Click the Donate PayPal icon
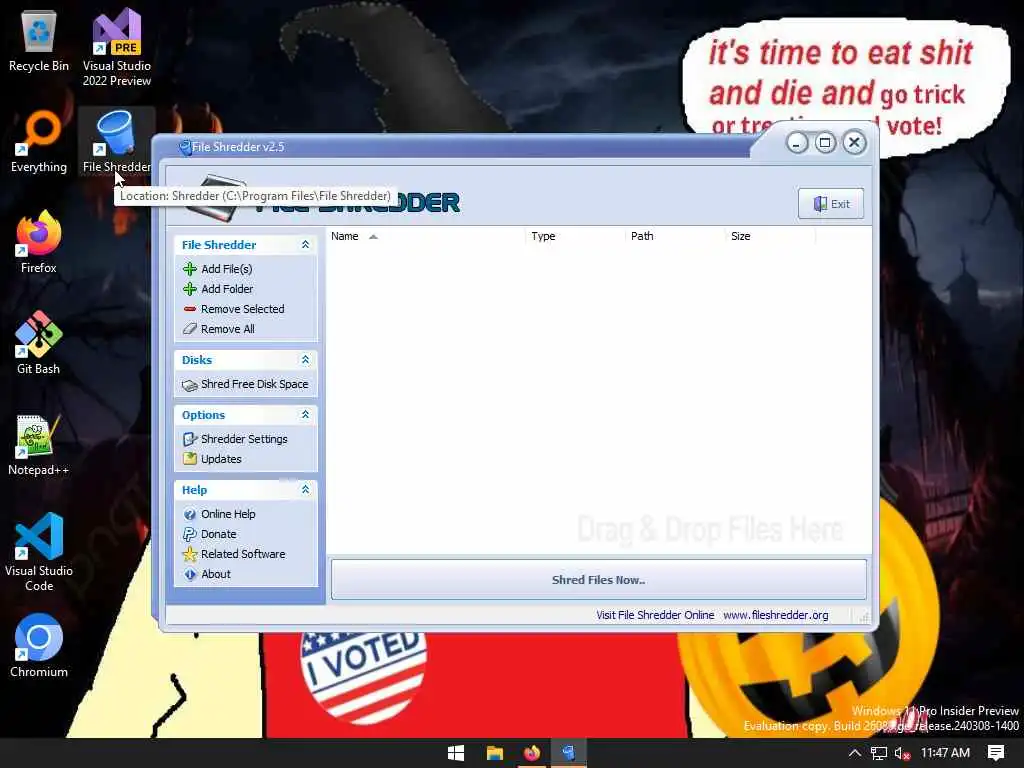The height and width of the screenshot is (768, 1024). (190, 534)
